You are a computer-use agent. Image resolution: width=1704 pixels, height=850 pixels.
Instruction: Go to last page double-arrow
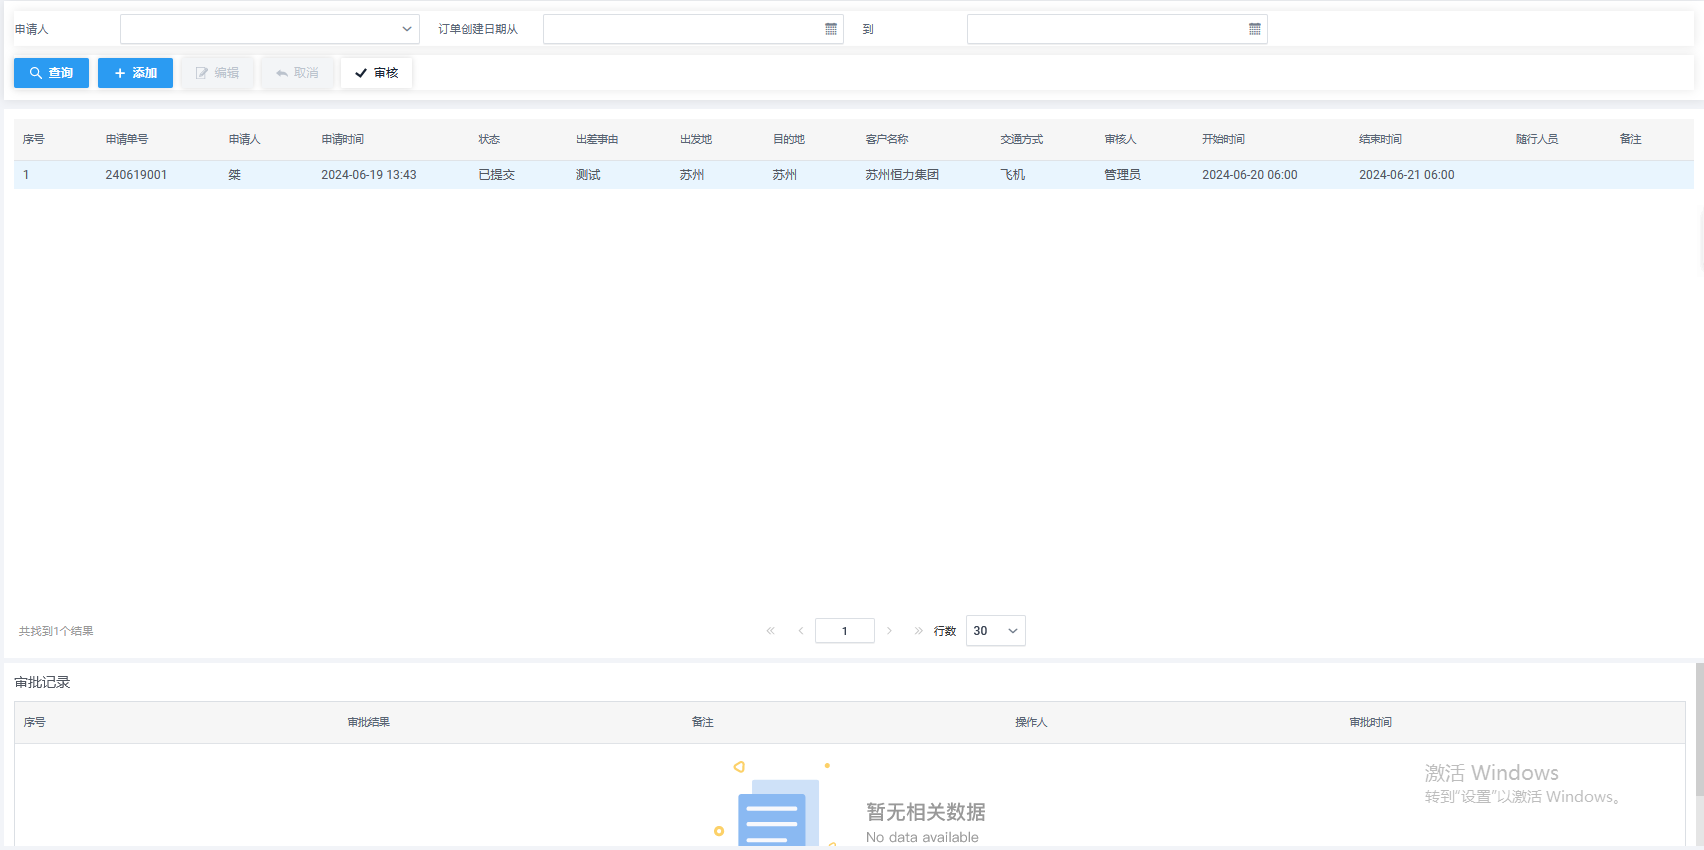click(x=918, y=631)
